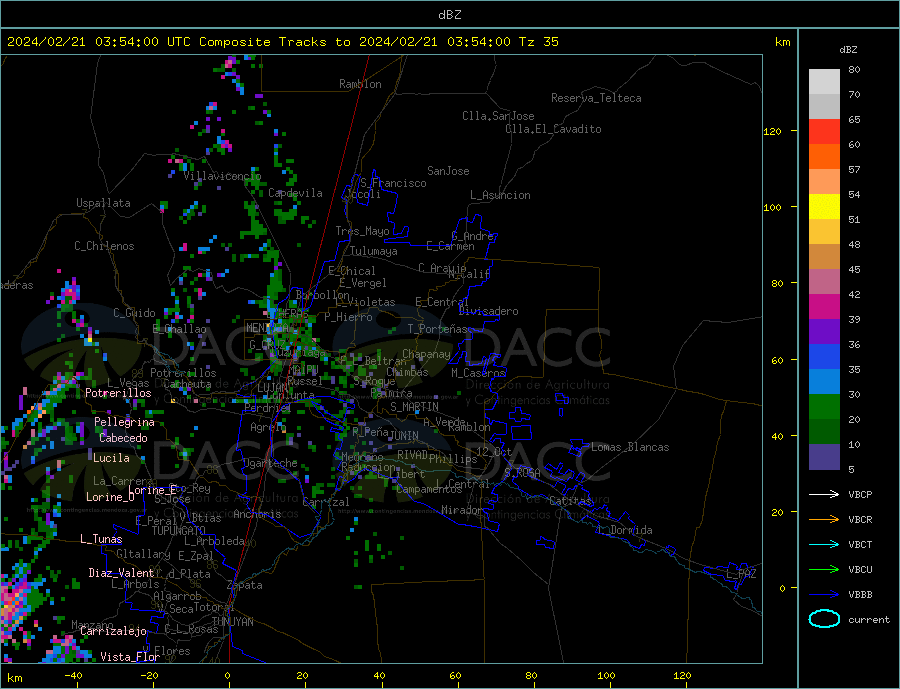Select the red 60 dBZ color swatch

click(x=824, y=131)
